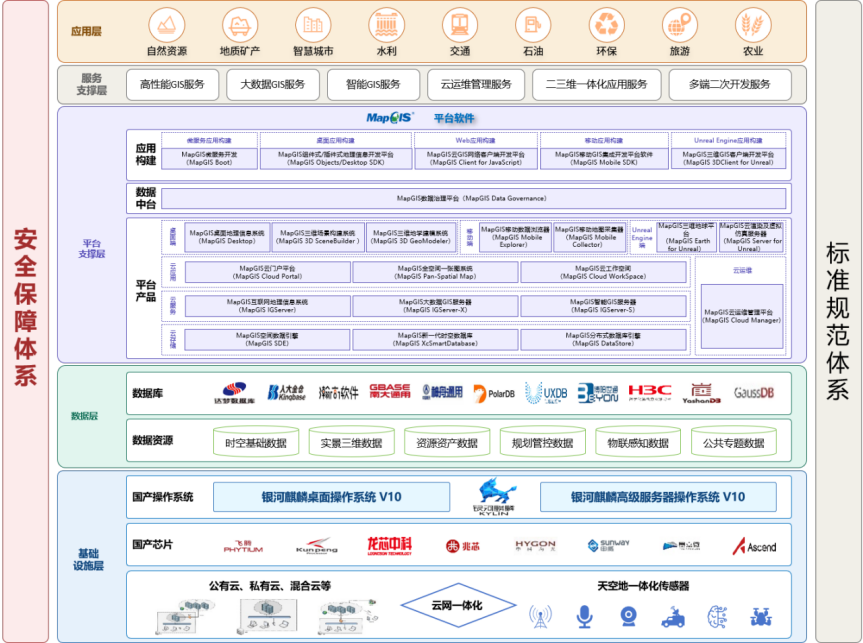Click the 水利 dam icon
Image resolution: width=863 pixels, height=643 pixels.
[x=386, y=25]
